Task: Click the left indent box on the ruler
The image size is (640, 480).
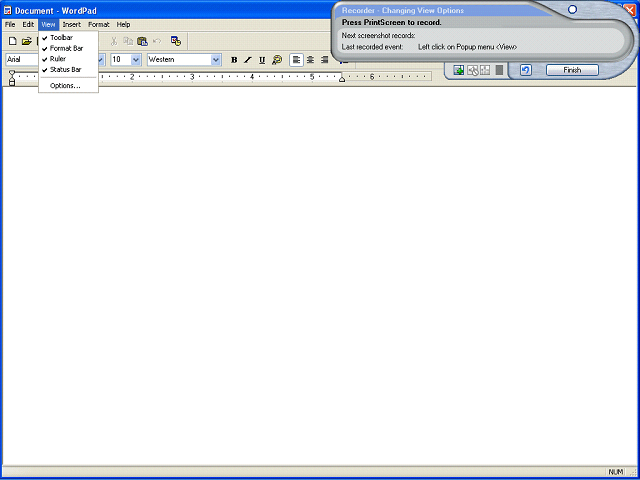Action: pos(12,83)
